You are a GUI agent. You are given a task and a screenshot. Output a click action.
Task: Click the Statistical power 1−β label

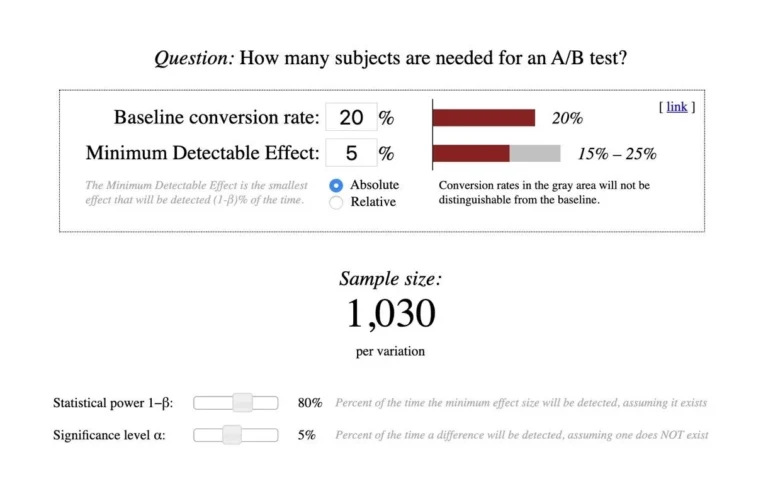113,403
